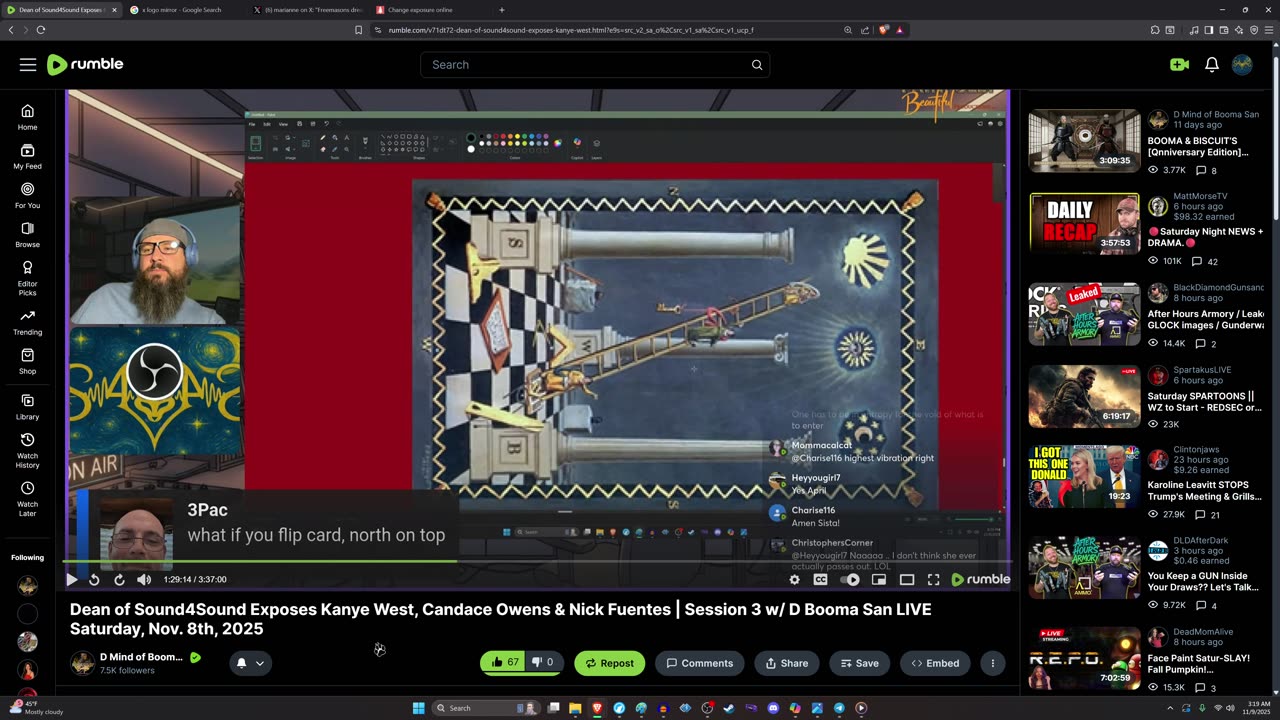
Task: Click the search magnifier icon
Action: tap(757, 65)
